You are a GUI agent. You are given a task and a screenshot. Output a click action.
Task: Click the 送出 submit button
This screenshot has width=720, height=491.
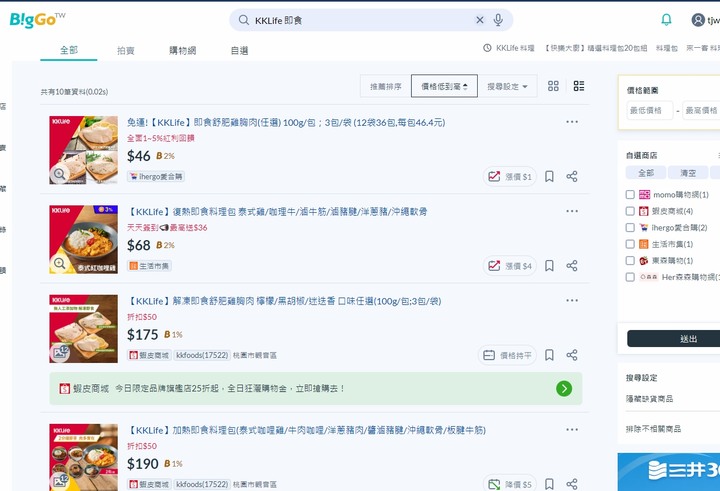click(674, 339)
